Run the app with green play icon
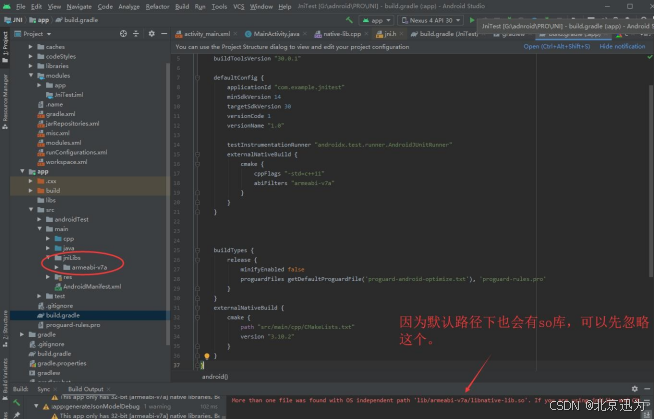The width and height of the screenshot is (654, 420). (x=472, y=20)
